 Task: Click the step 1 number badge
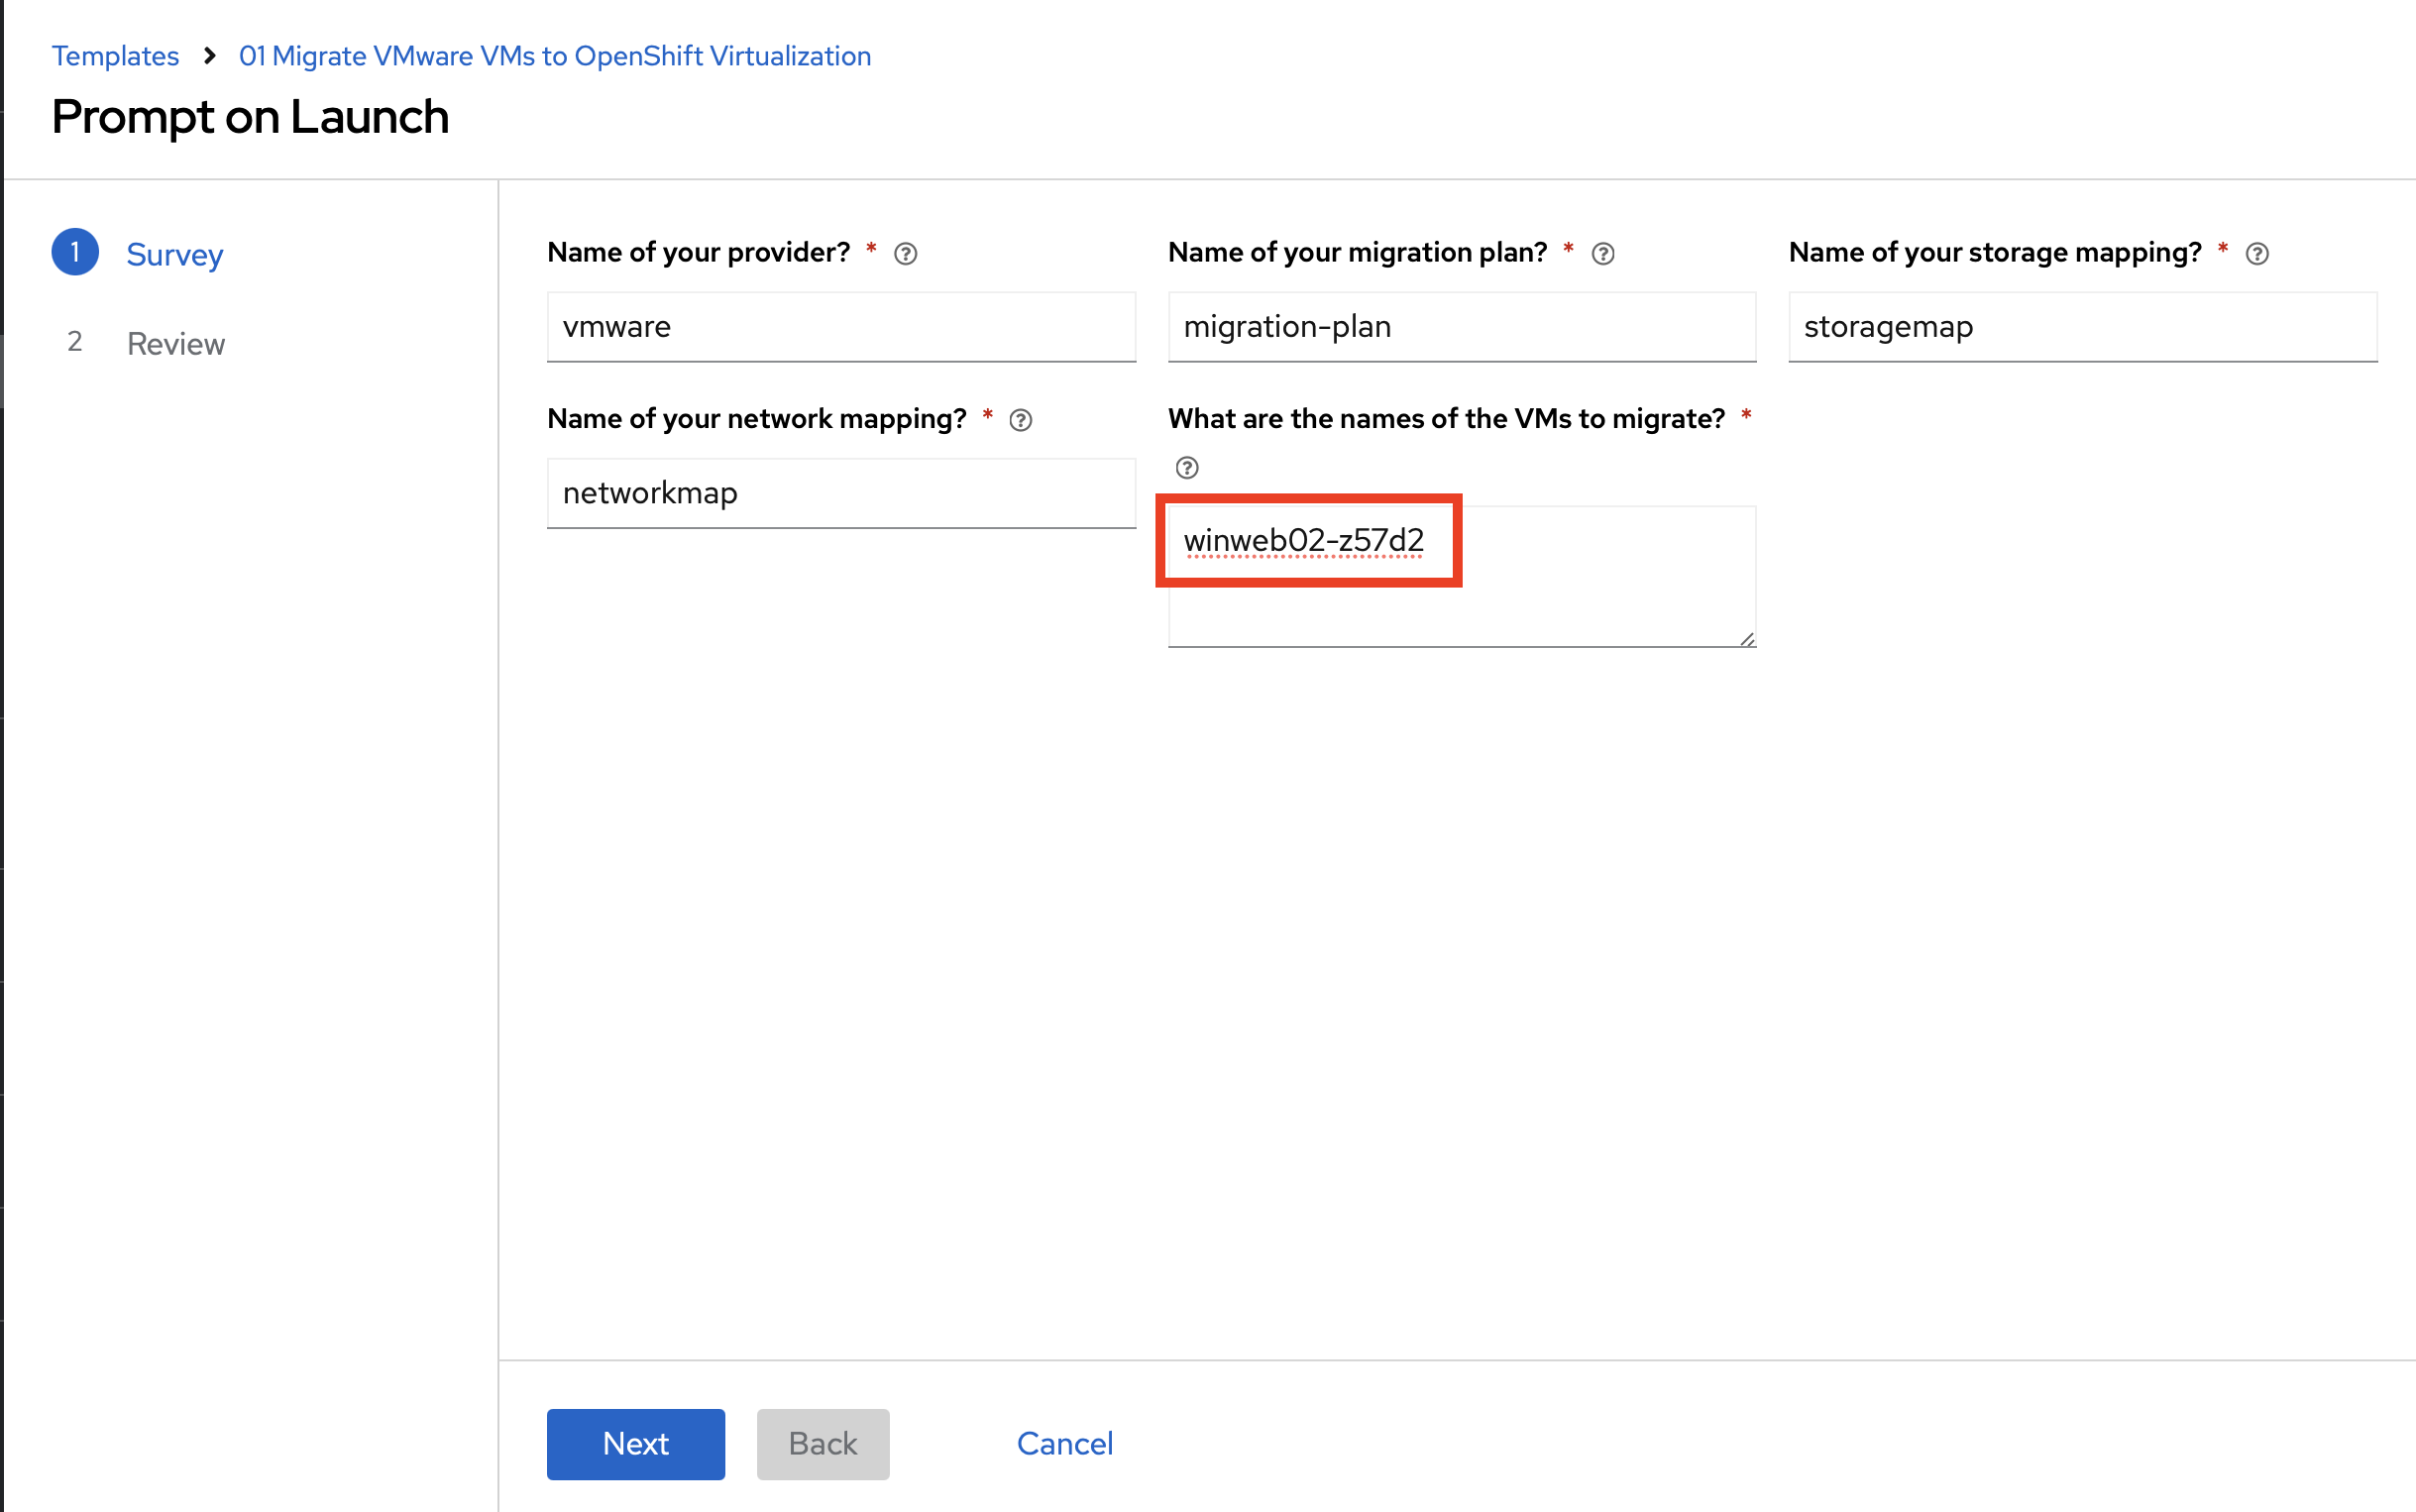click(75, 252)
